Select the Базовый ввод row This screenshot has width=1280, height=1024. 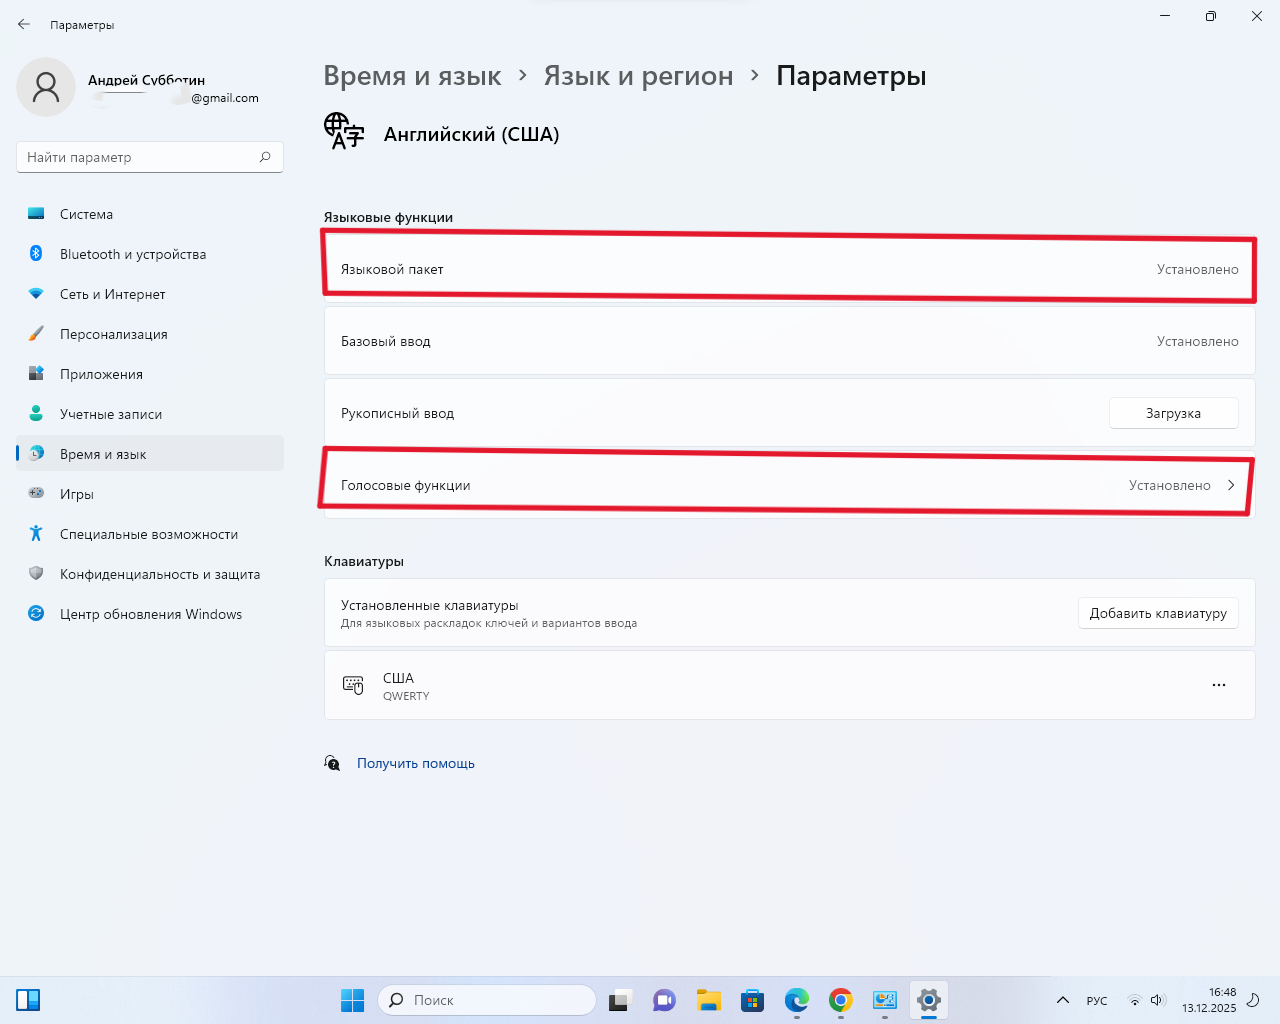pos(789,341)
